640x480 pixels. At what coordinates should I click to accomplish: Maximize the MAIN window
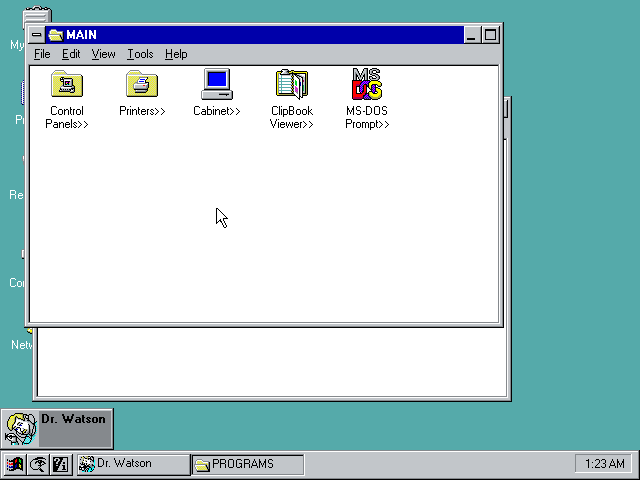coord(490,35)
